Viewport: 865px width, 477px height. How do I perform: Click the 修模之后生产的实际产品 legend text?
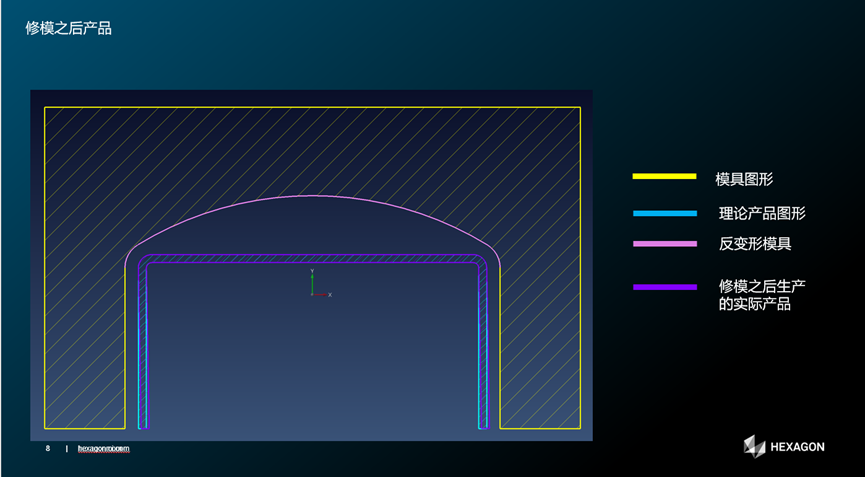click(x=762, y=295)
